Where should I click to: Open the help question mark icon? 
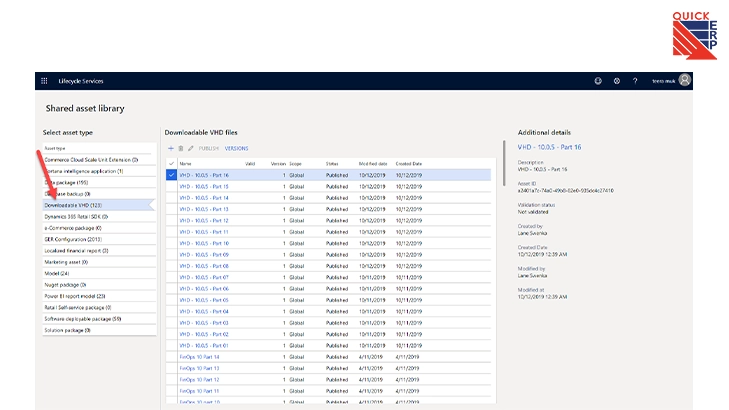click(635, 81)
